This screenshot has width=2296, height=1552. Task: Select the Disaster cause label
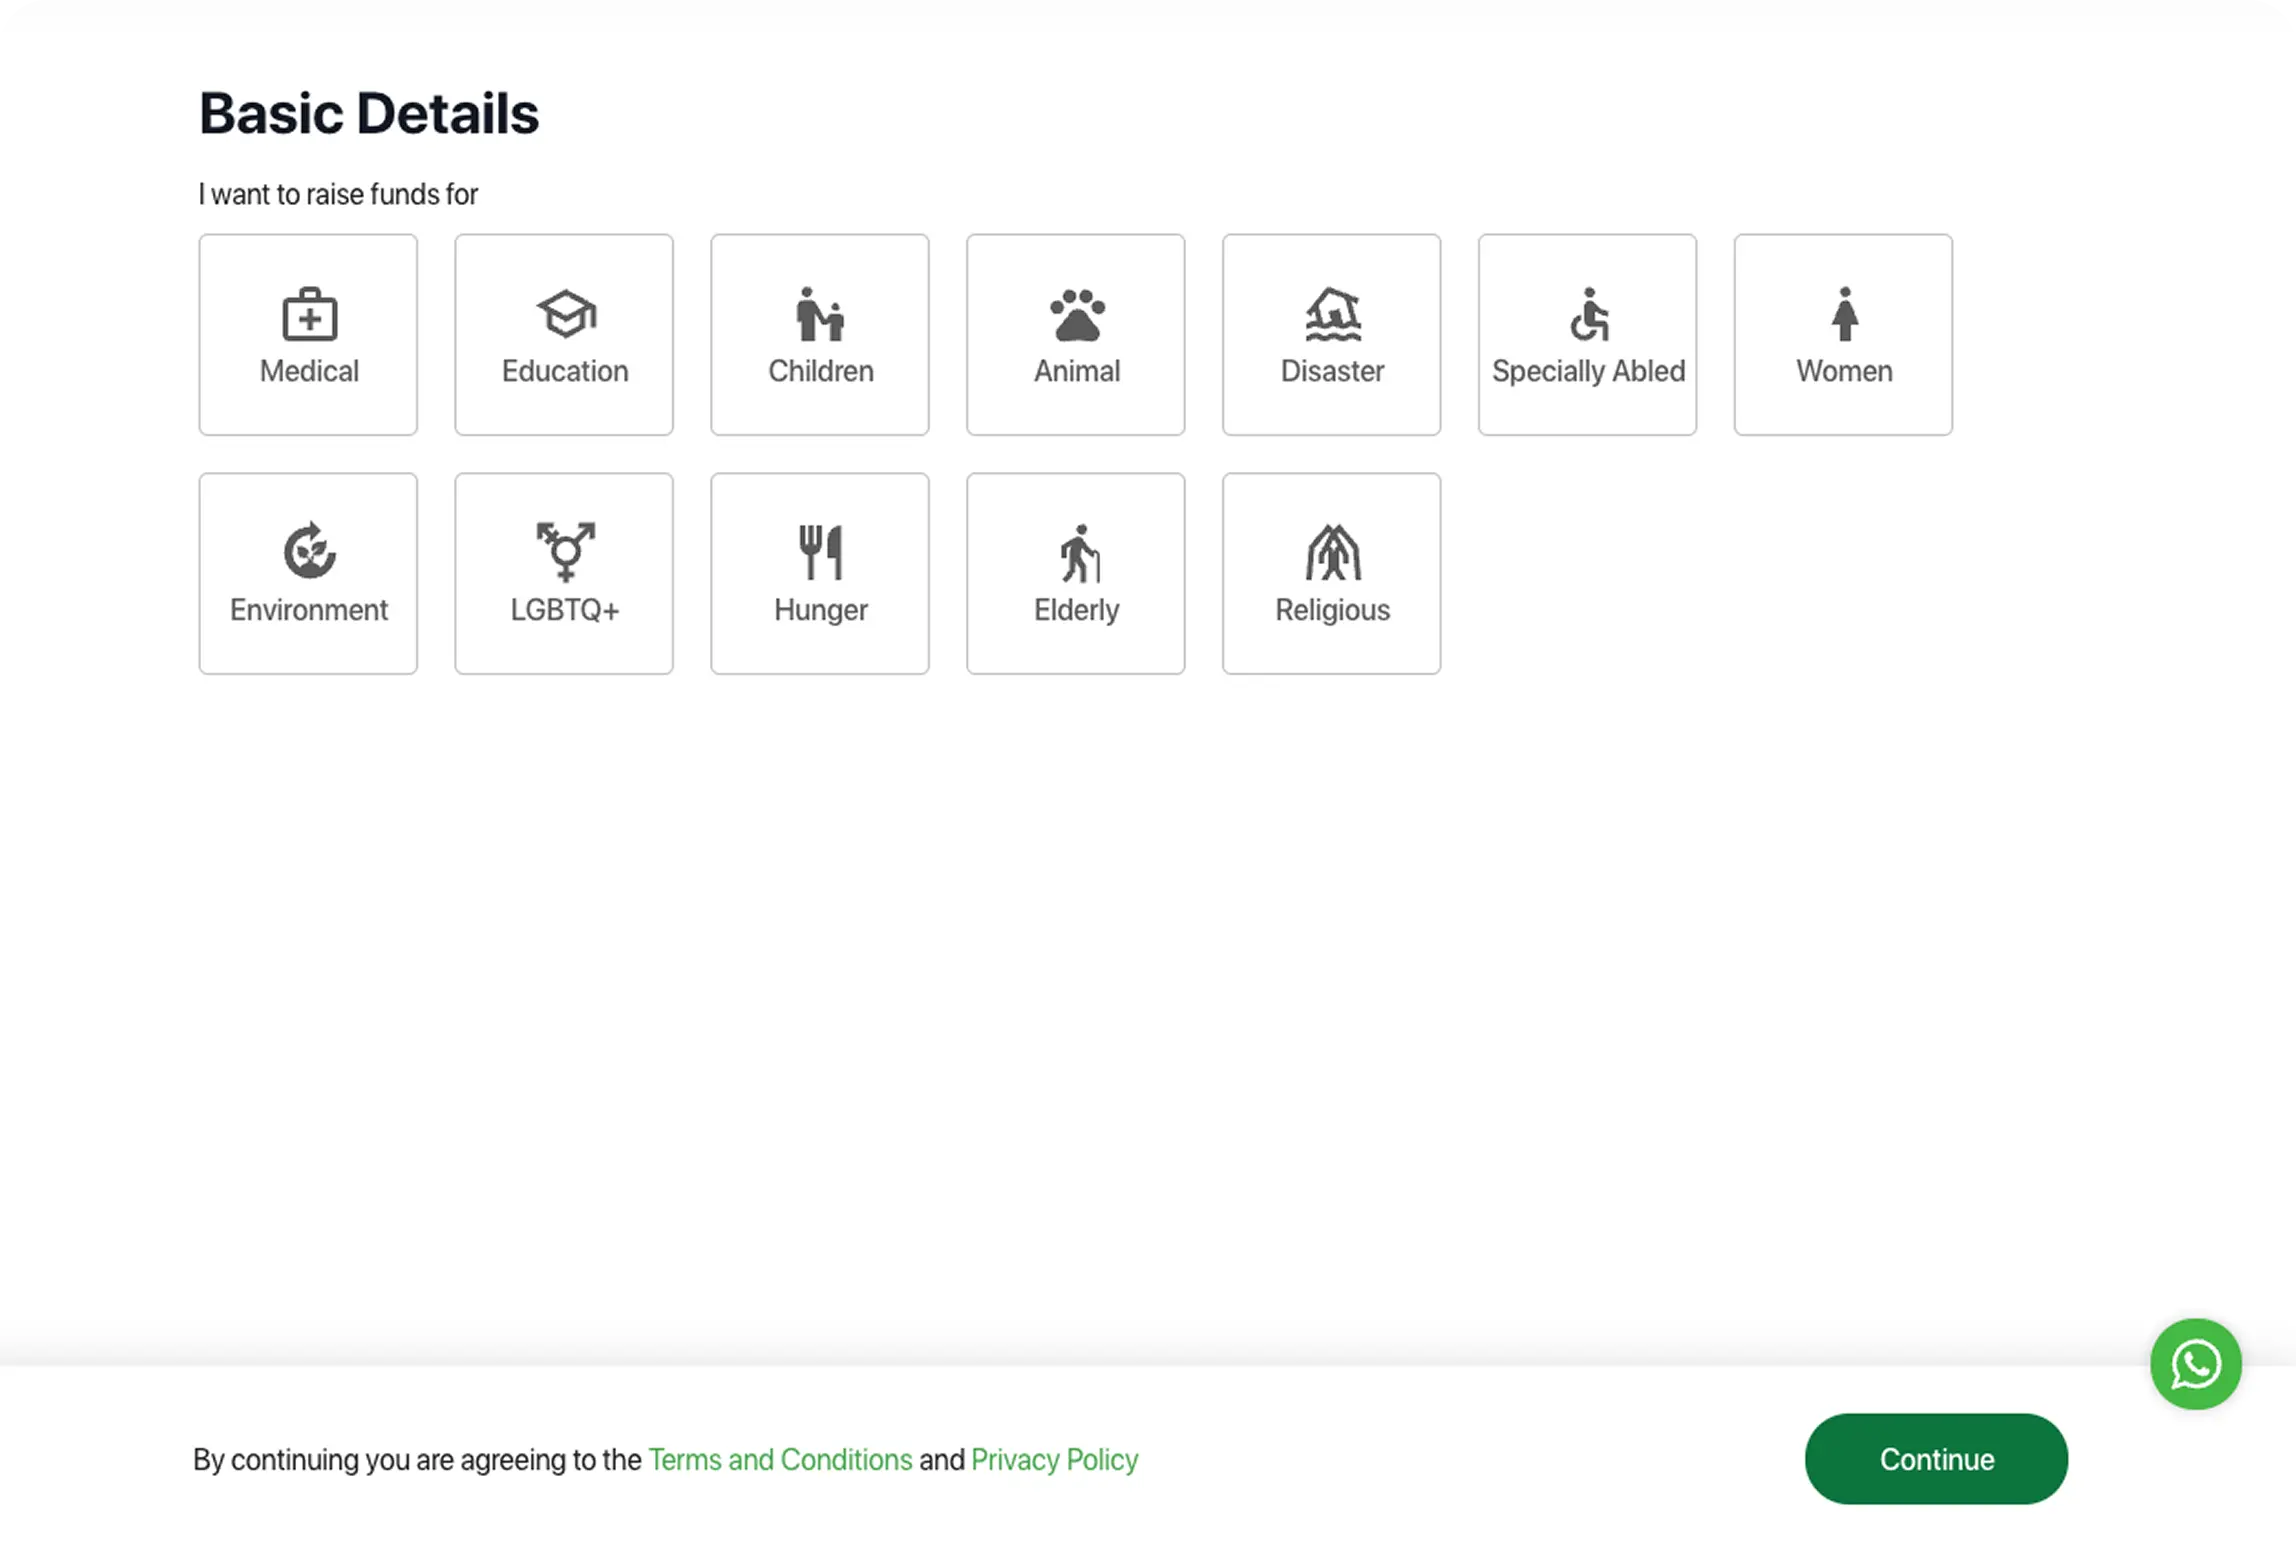pyautogui.click(x=1332, y=371)
